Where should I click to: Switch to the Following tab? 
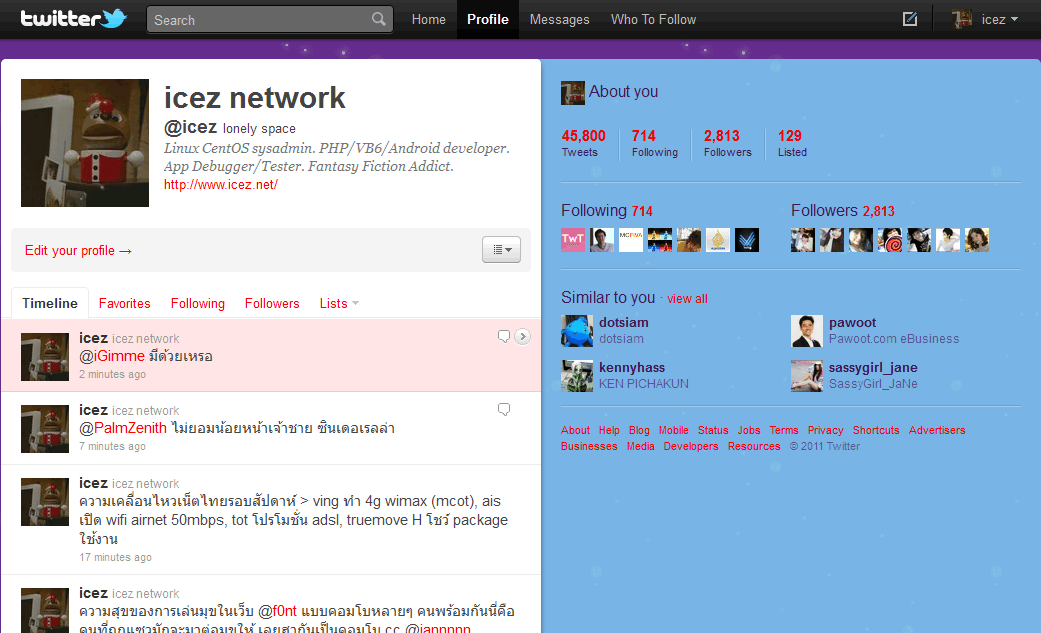coord(198,304)
